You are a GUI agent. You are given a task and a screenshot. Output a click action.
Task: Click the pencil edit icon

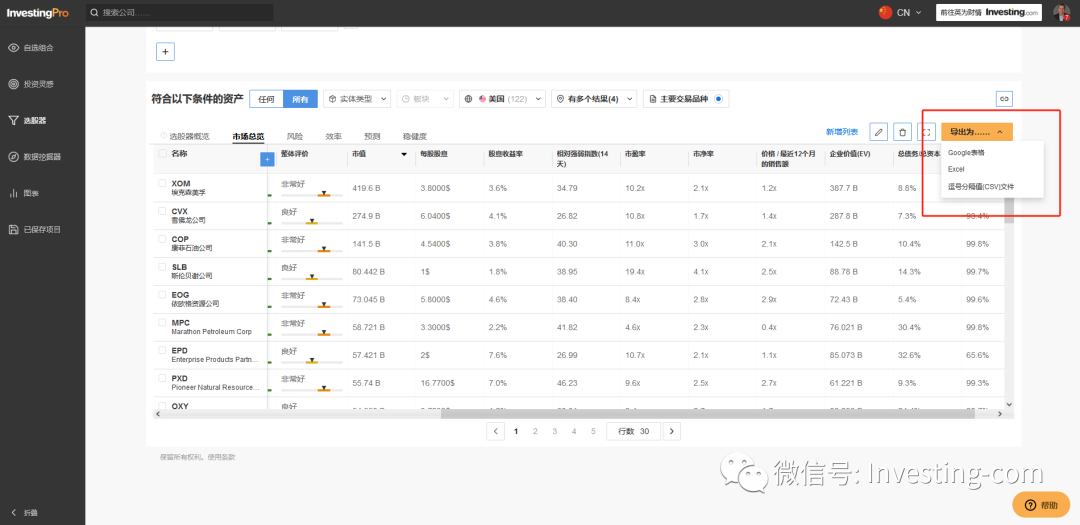(x=879, y=132)
